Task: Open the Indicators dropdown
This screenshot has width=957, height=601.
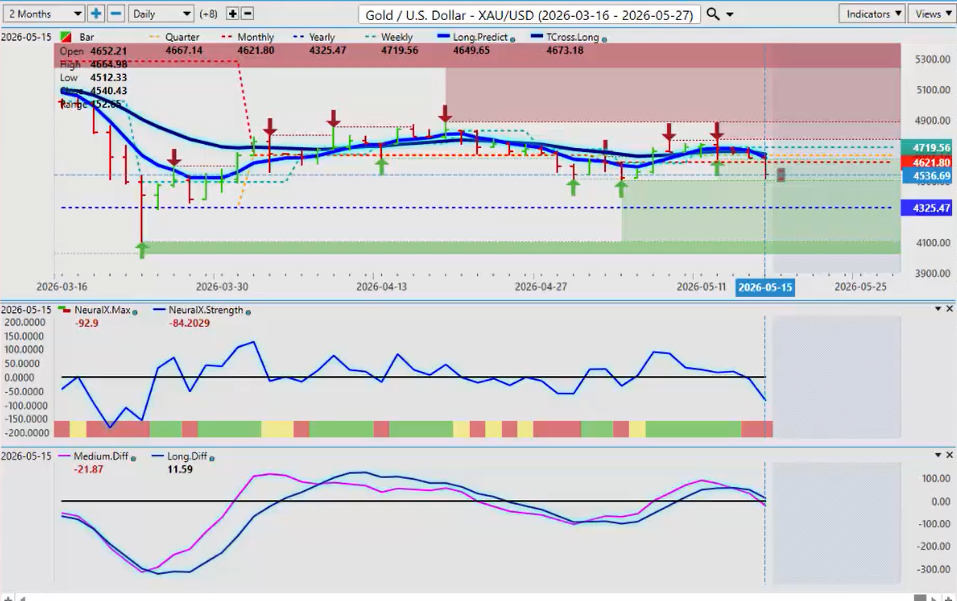Action: [x=873, y=13]
